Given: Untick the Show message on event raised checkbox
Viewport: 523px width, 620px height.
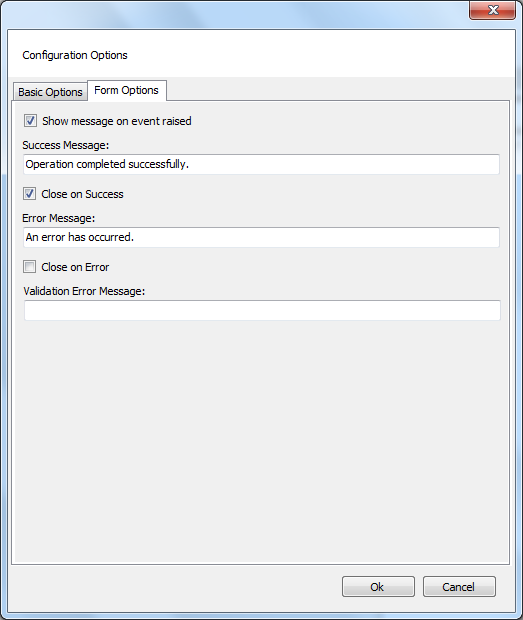Looking at the screenshot, I should coord(30,121).
